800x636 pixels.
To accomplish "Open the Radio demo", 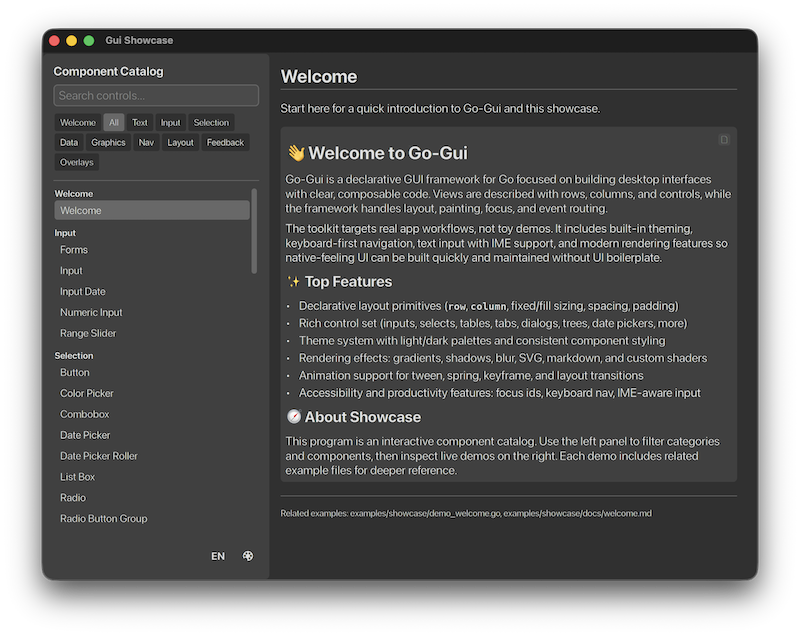I will pyautogui.click(x=152, y=498).
